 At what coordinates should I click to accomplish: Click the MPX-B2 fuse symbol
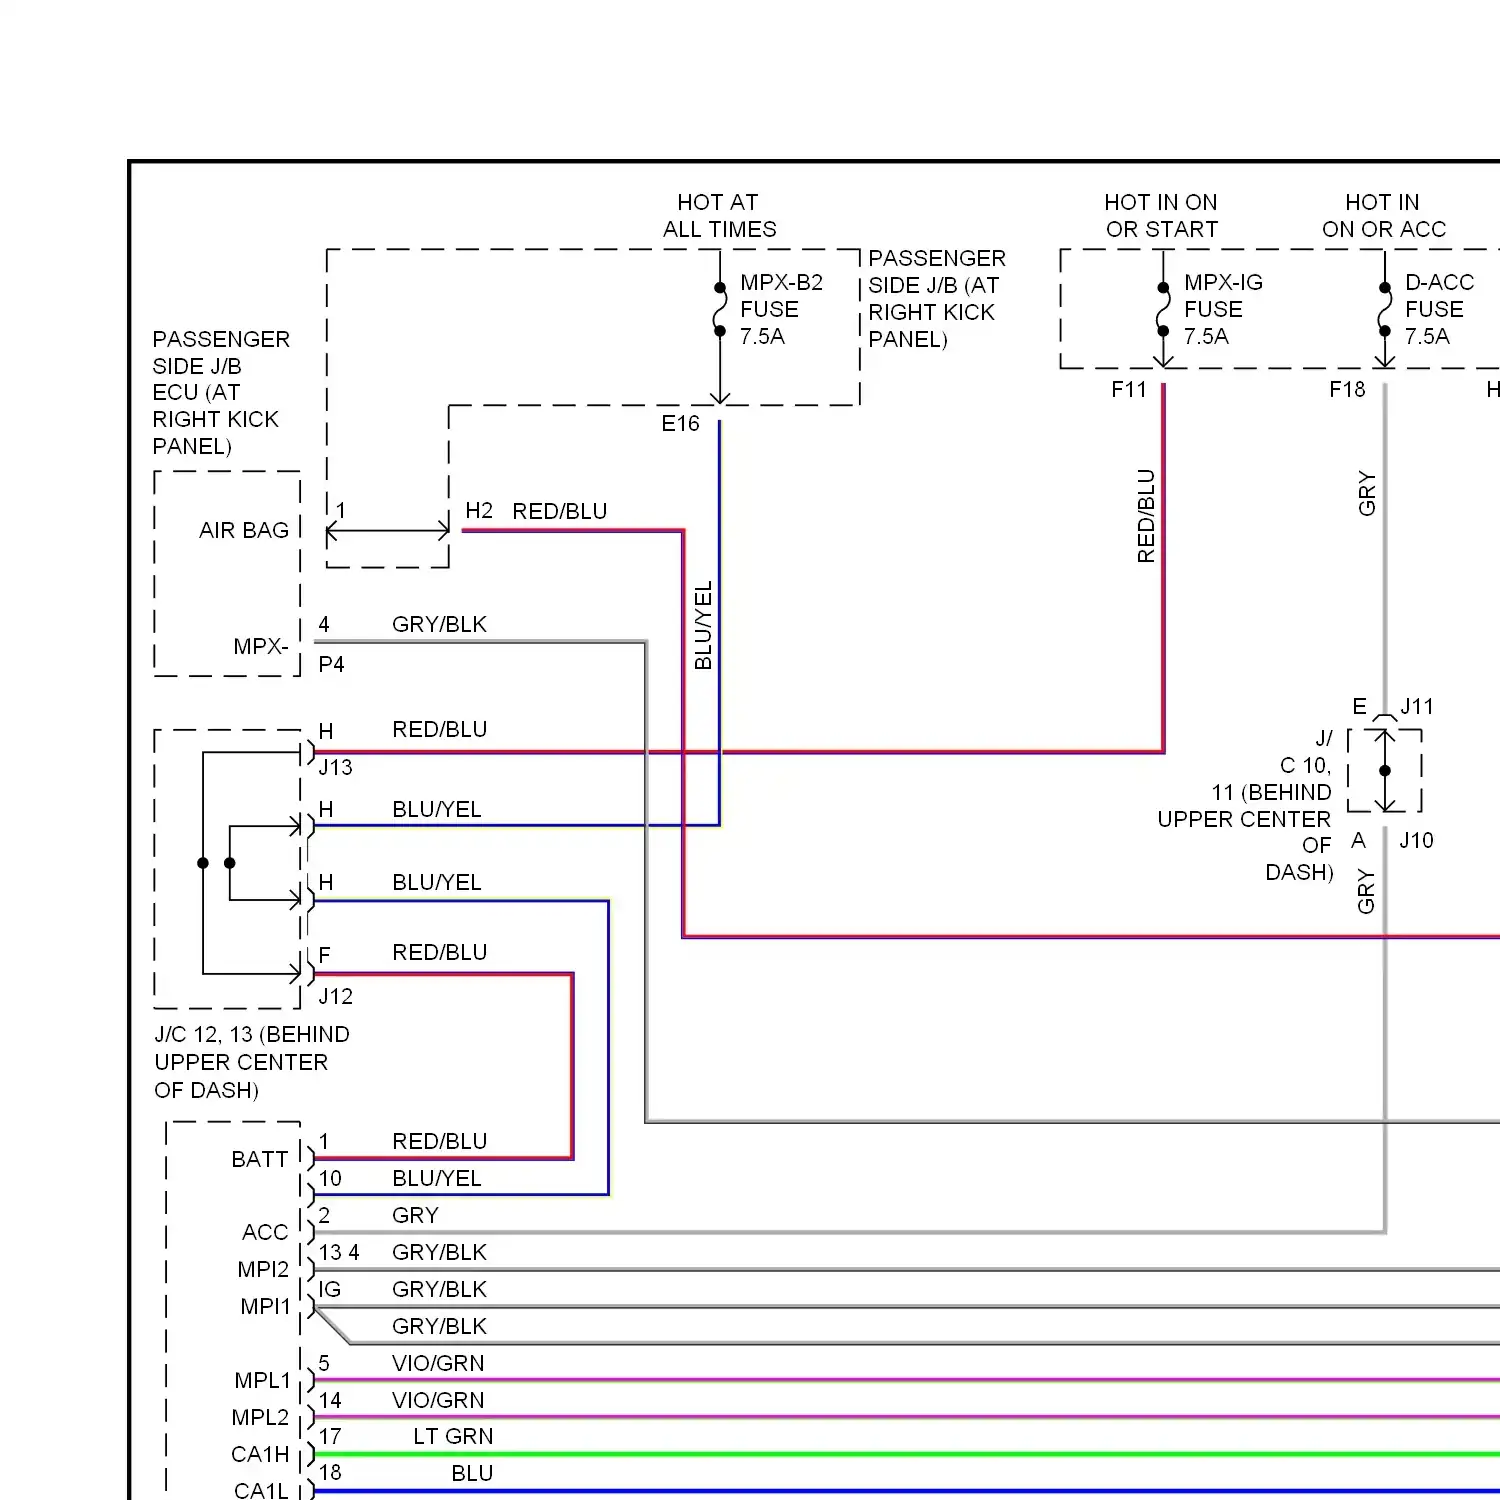pyautogui.click(x=719, y=309)
